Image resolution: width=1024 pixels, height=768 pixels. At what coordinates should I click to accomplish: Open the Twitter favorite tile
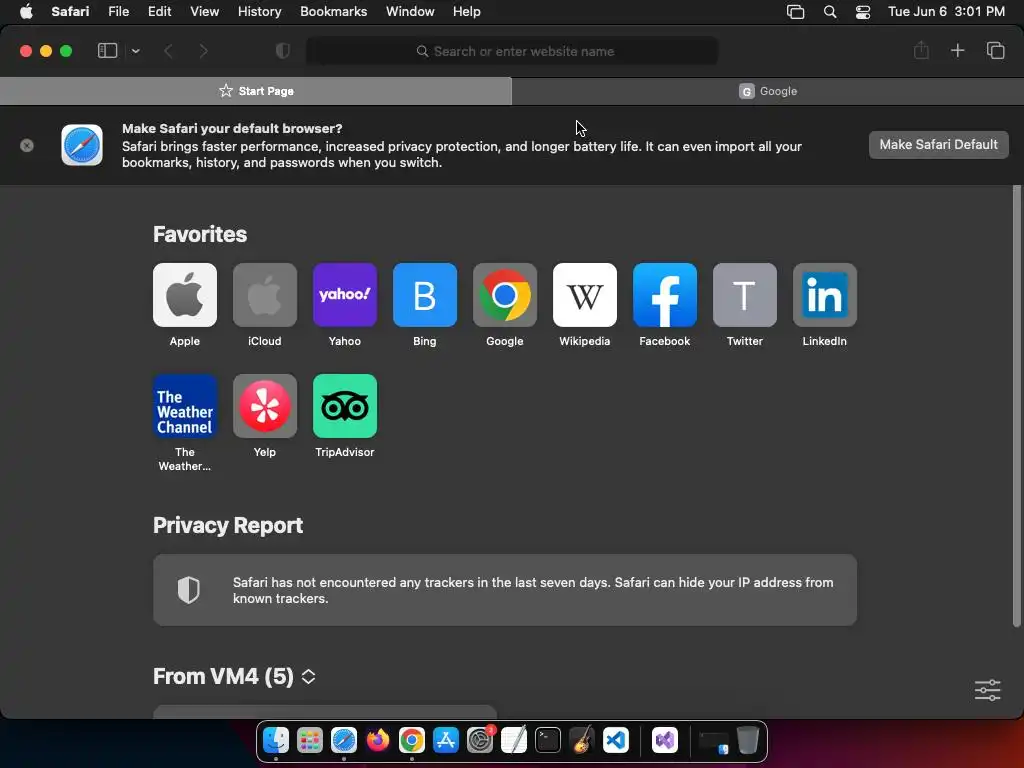click(x=744, y=295)
